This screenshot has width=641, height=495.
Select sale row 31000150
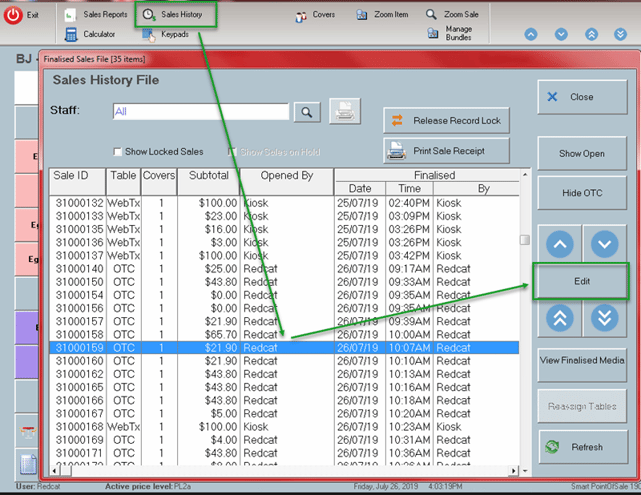click(x=284, y=282)
